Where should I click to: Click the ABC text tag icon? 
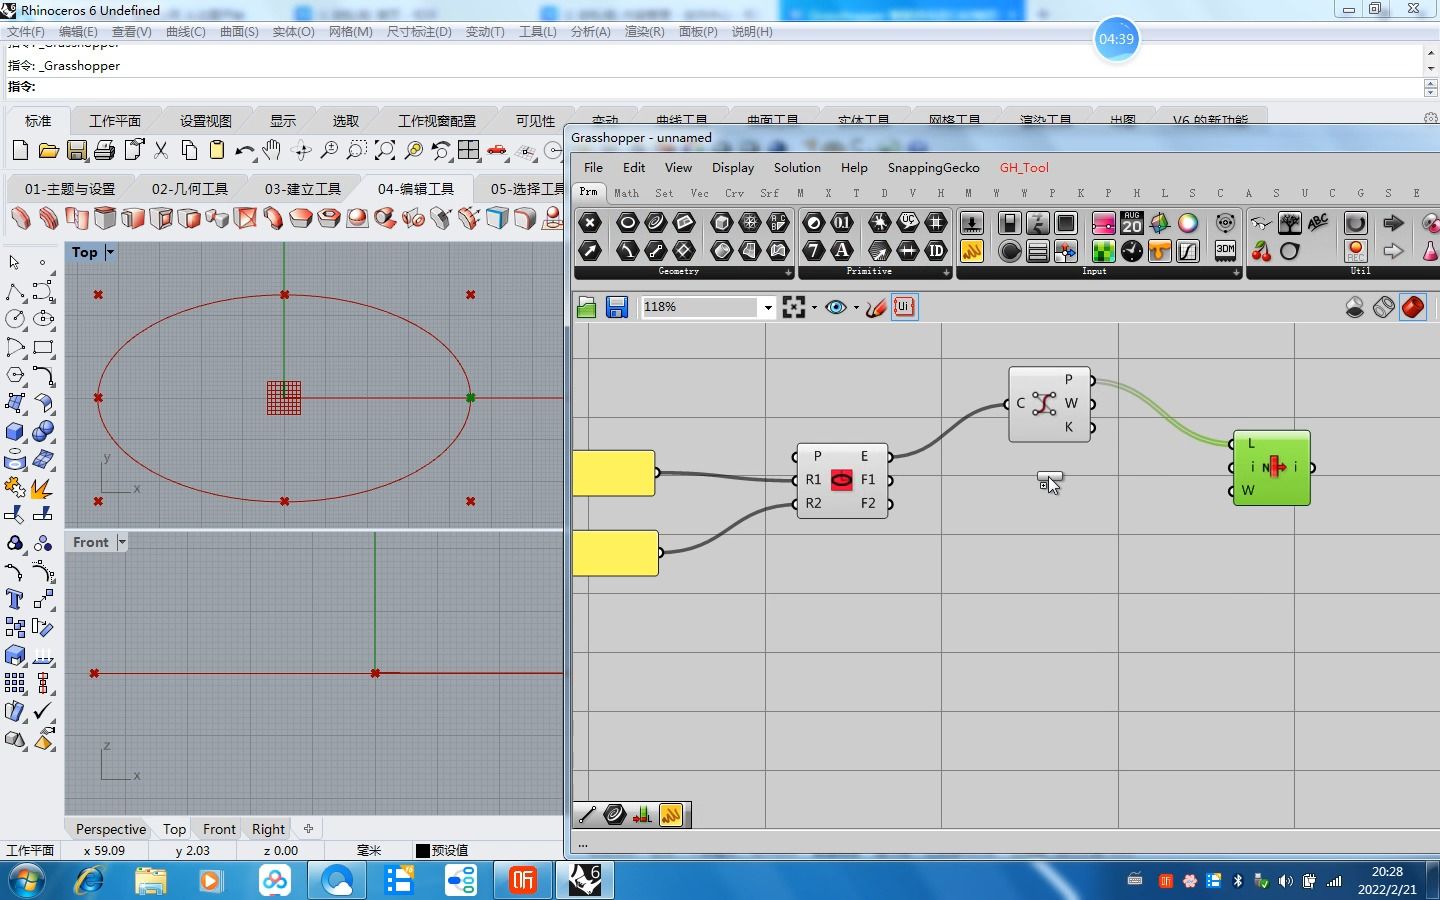point(1318,222)
